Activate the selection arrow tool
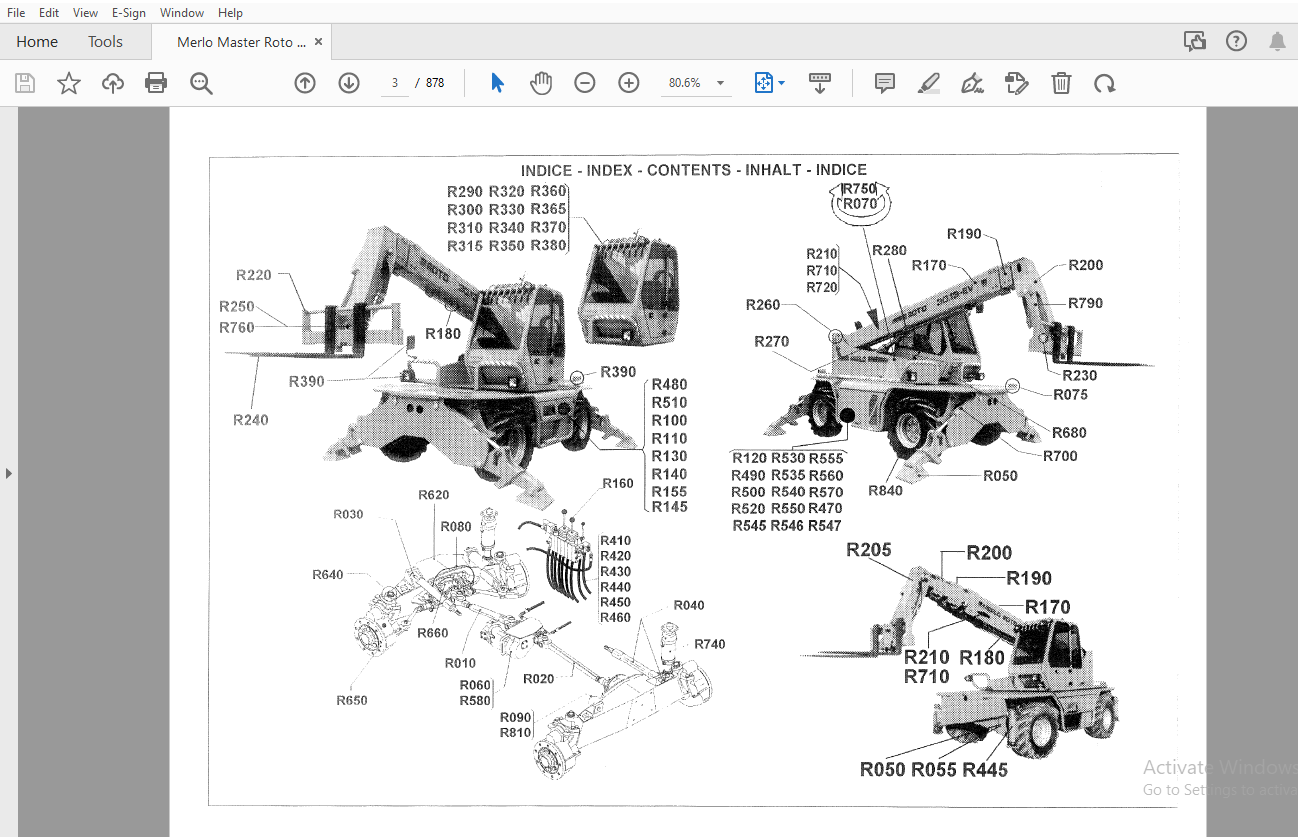The image size is (1298, 837). coord(497,83)
